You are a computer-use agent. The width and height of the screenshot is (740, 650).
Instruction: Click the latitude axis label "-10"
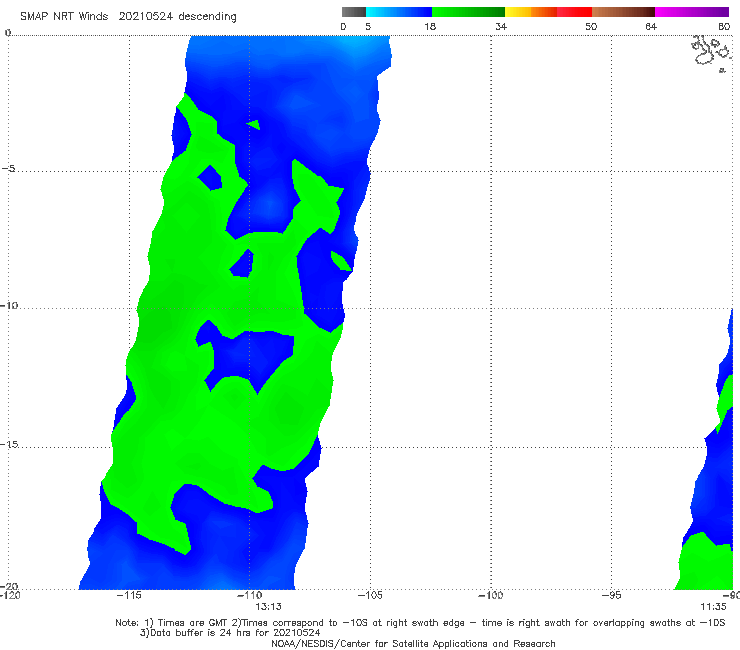(9, 305)
